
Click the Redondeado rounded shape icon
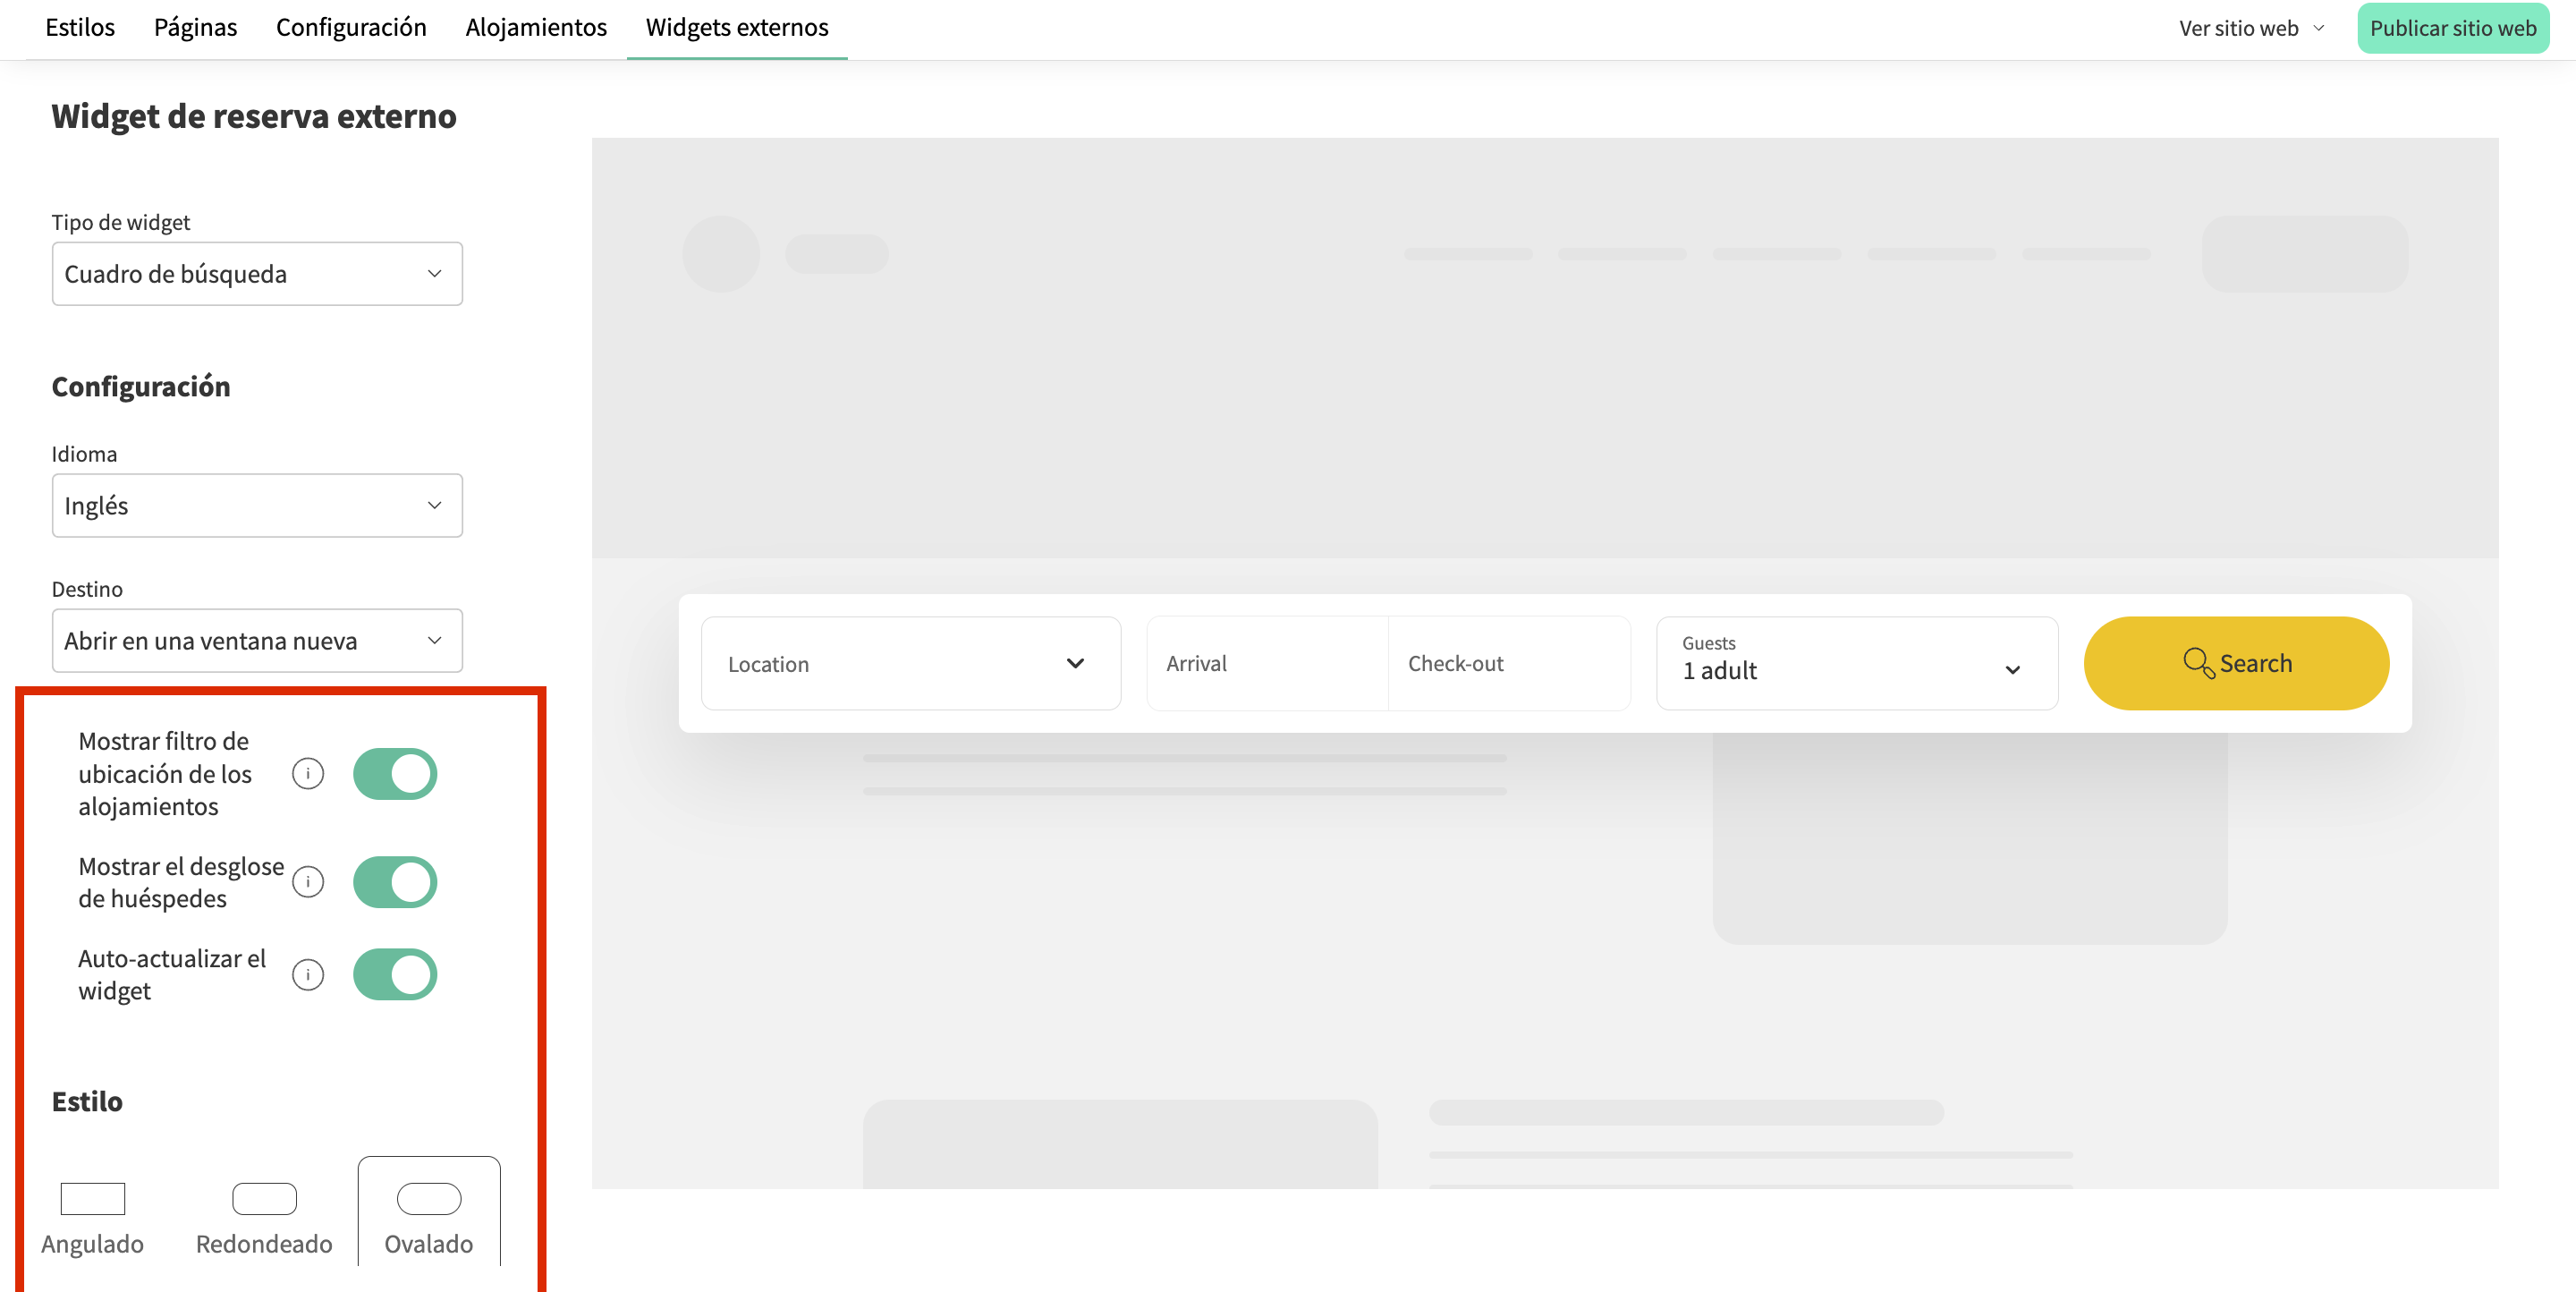[x=264, y=1198]
